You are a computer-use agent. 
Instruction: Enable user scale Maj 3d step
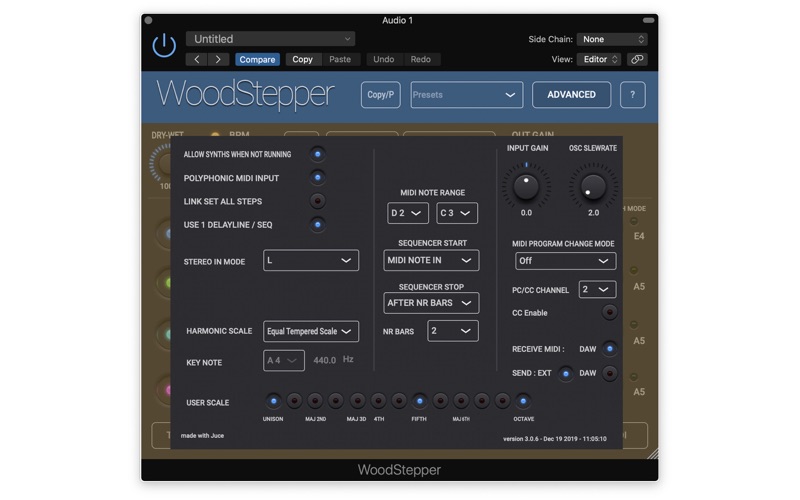[x=357, y=401]
